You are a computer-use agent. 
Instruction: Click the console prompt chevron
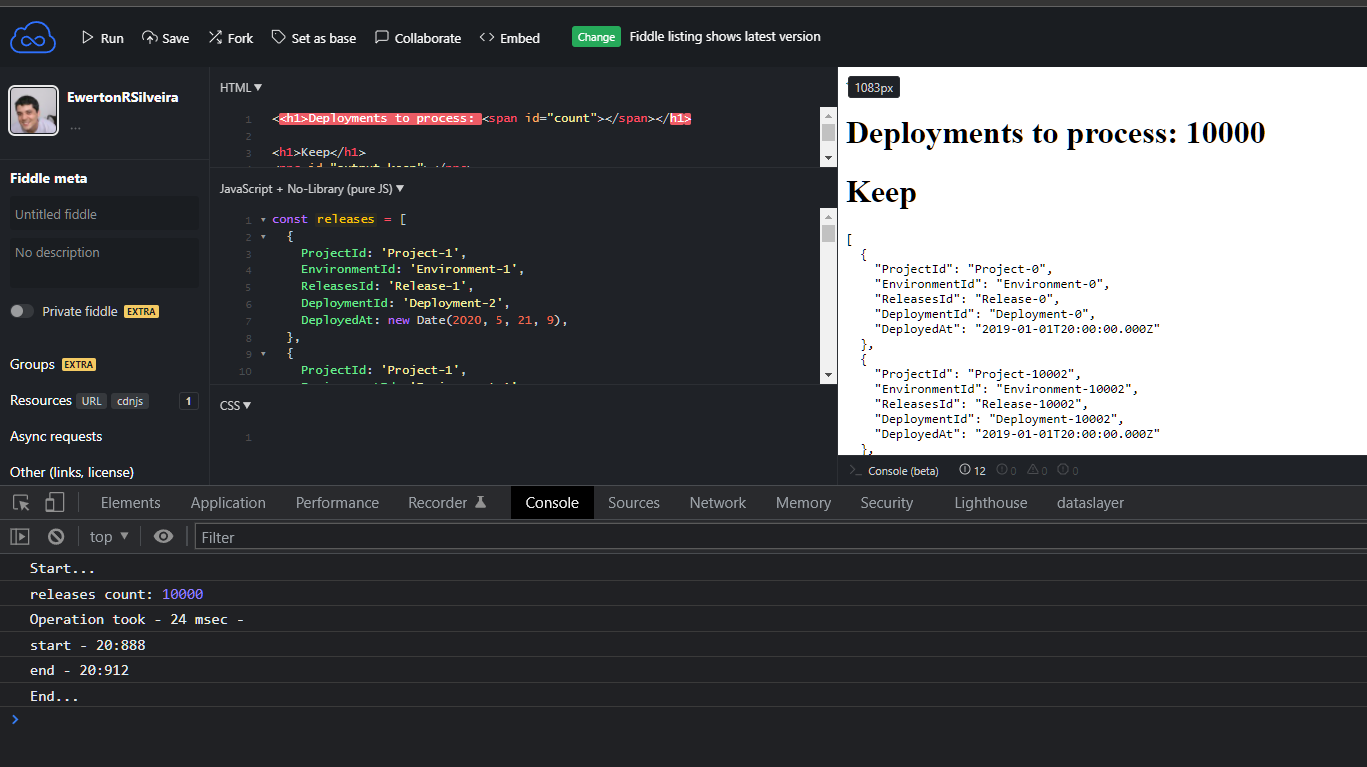(14, 719)
